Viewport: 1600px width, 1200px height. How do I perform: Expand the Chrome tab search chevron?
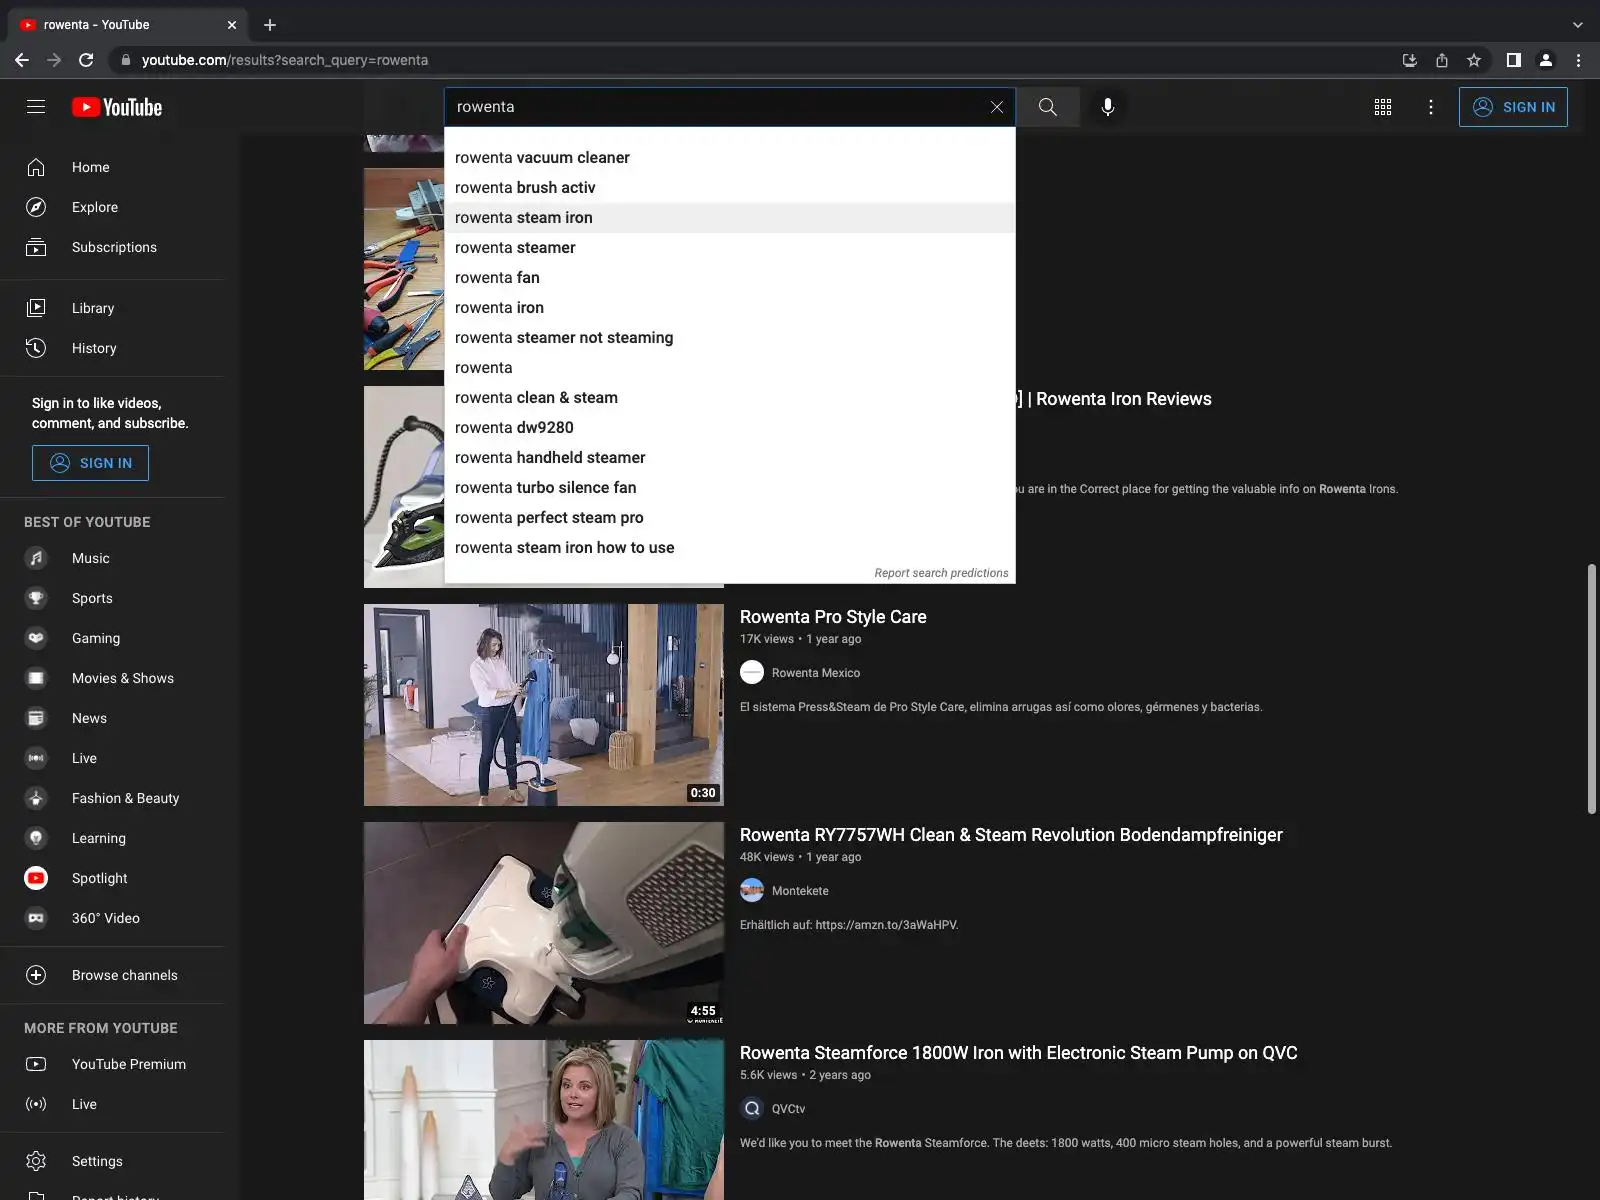pos(1578,25)
